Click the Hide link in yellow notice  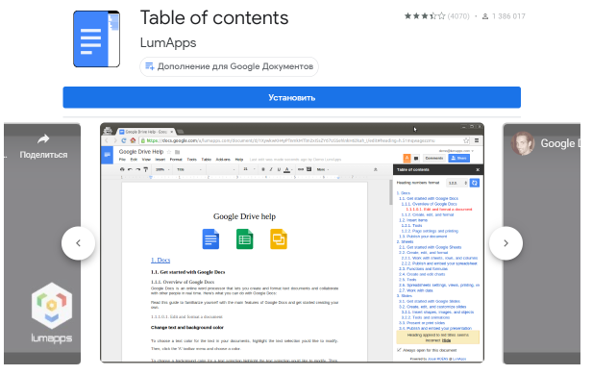446,340
